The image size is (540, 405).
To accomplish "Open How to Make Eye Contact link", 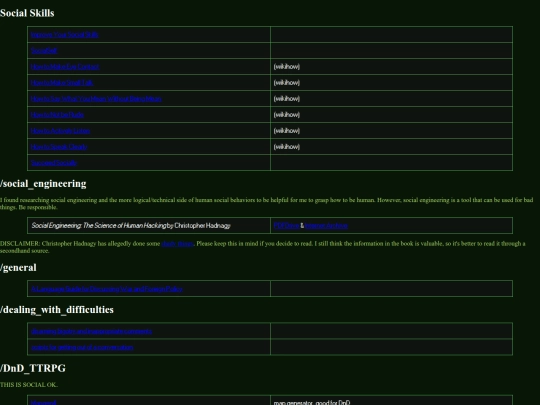I will [x=65, y=67].
